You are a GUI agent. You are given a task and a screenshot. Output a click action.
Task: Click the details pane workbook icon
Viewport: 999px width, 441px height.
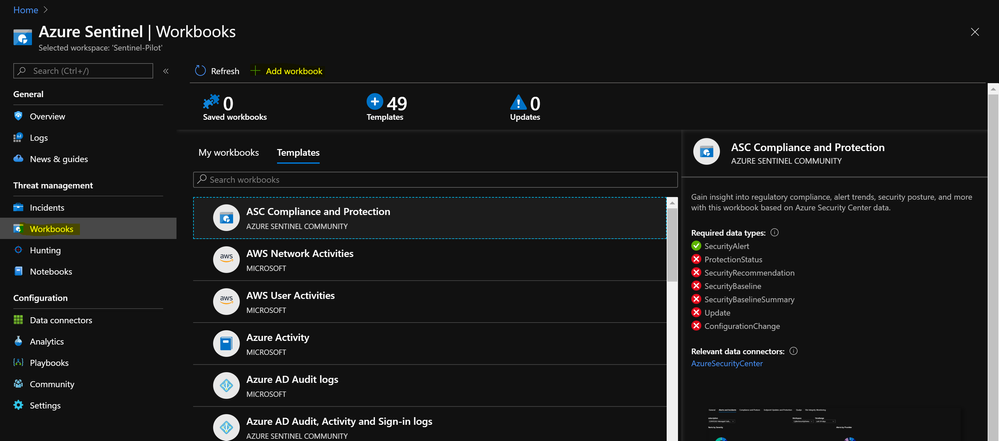707,152
